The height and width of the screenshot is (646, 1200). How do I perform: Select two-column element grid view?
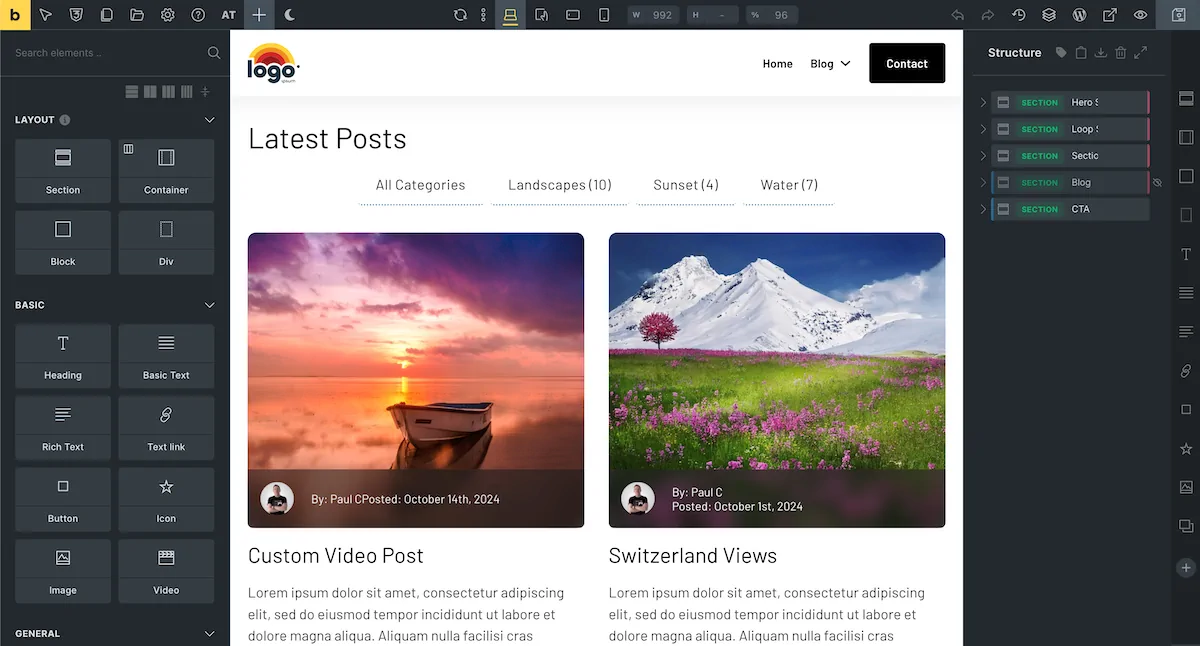tap(150, 92)
